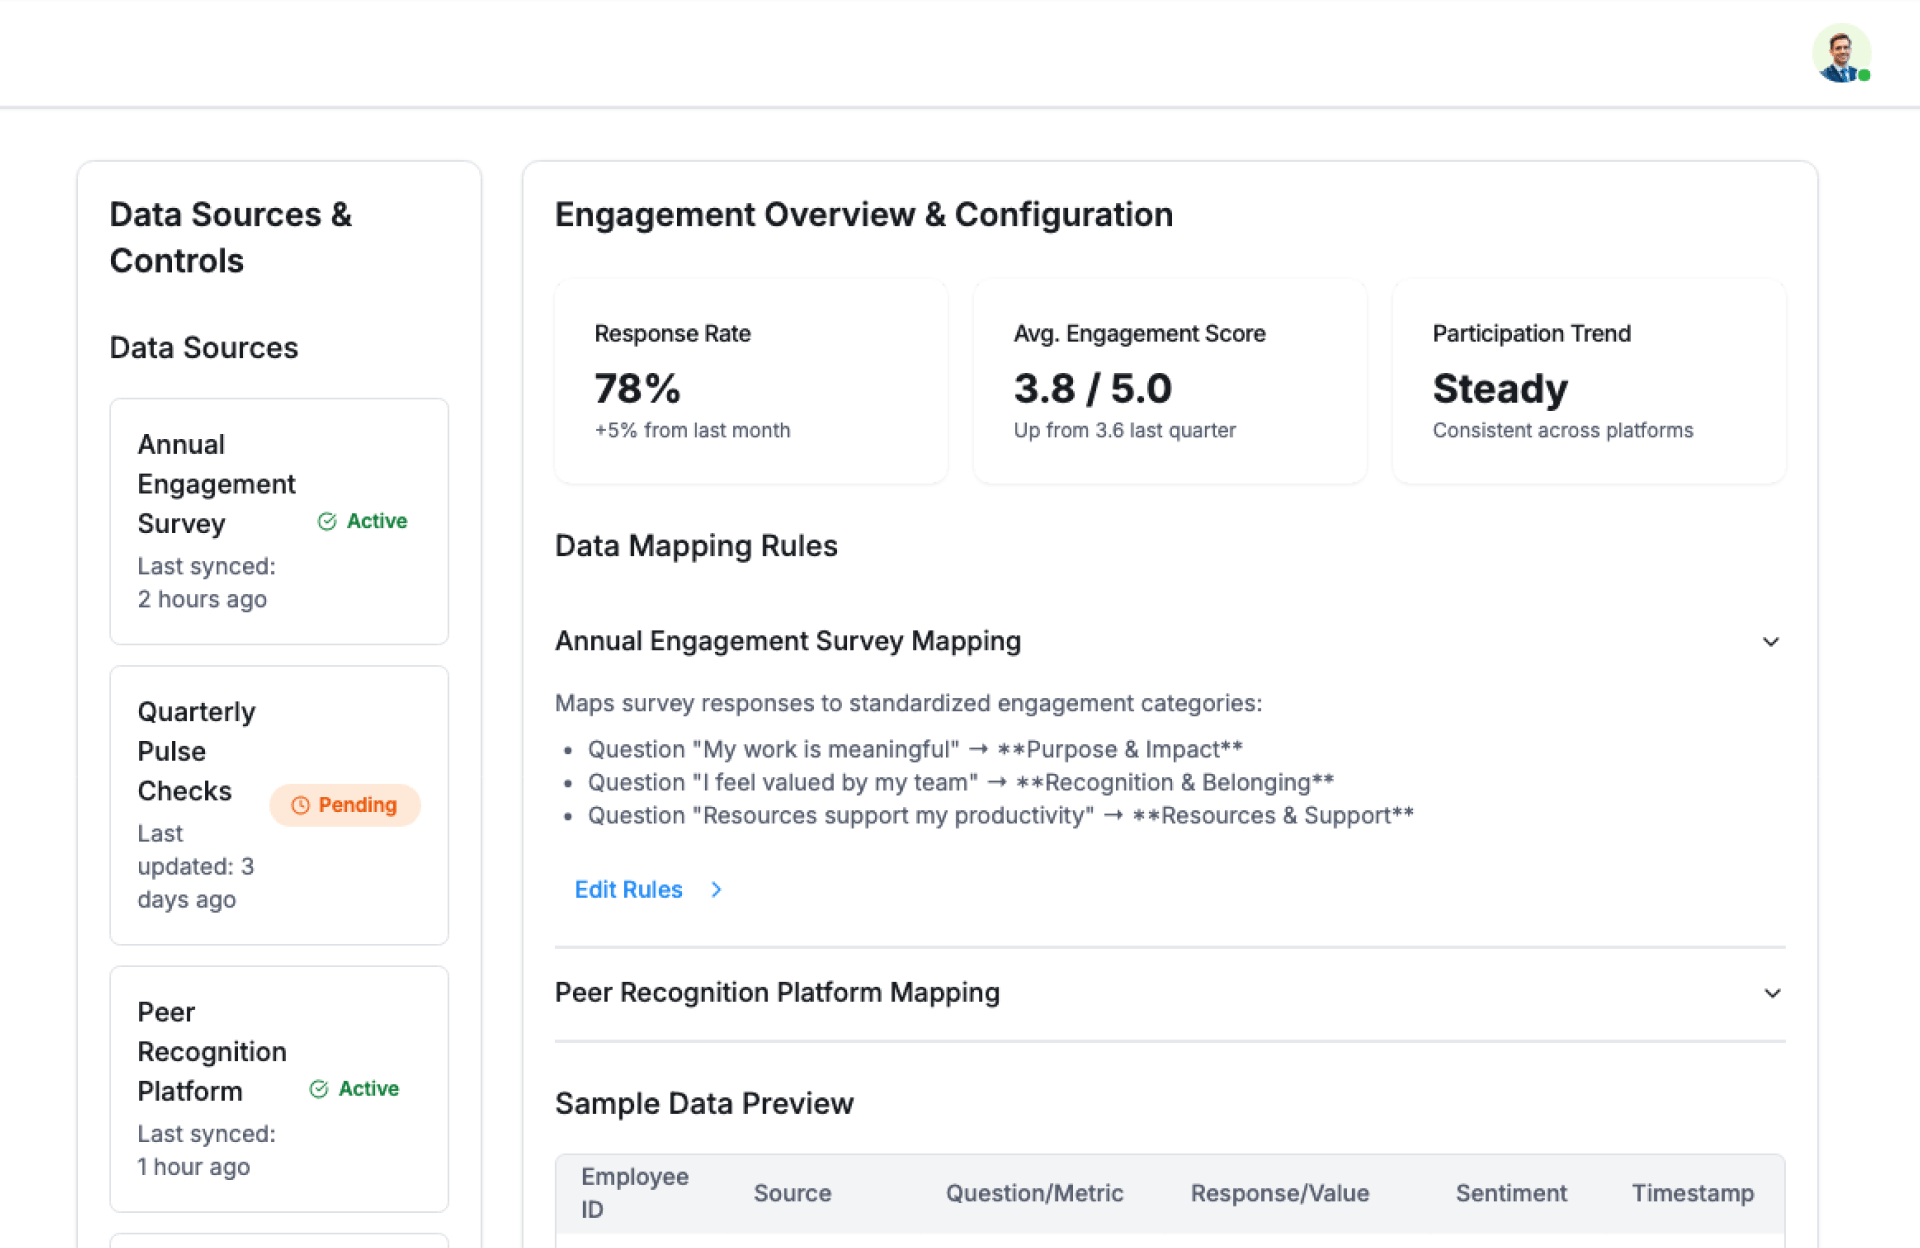Click the Edit Rules link
The image size is (1920, 1248).
[x=628, y=889]
